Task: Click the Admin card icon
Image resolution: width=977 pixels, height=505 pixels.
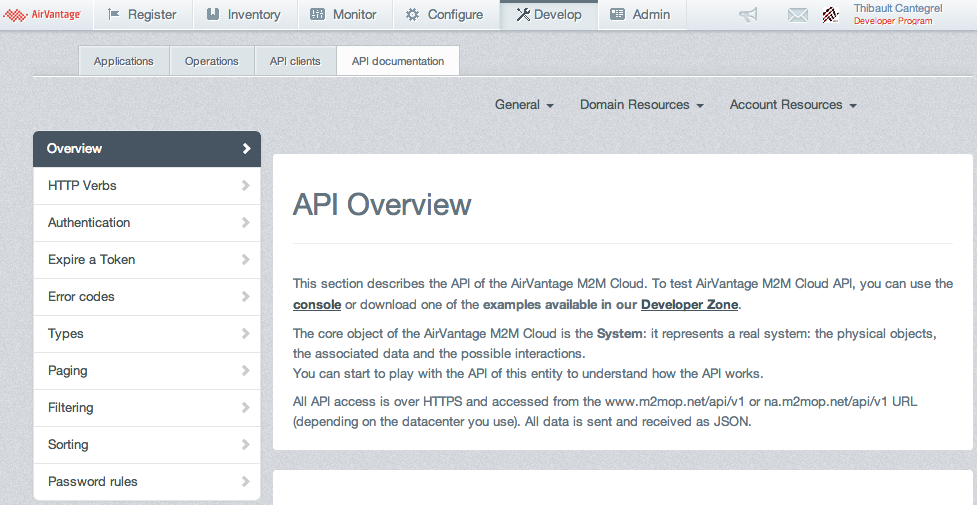Action: 617,14
